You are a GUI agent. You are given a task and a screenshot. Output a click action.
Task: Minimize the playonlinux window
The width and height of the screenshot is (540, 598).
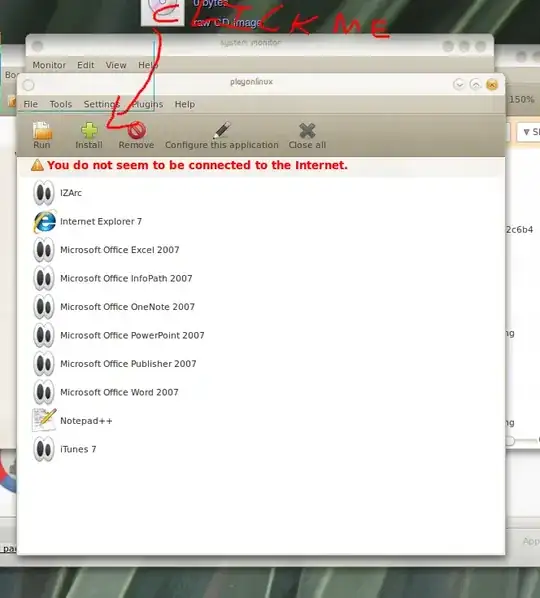pos(459,84)
